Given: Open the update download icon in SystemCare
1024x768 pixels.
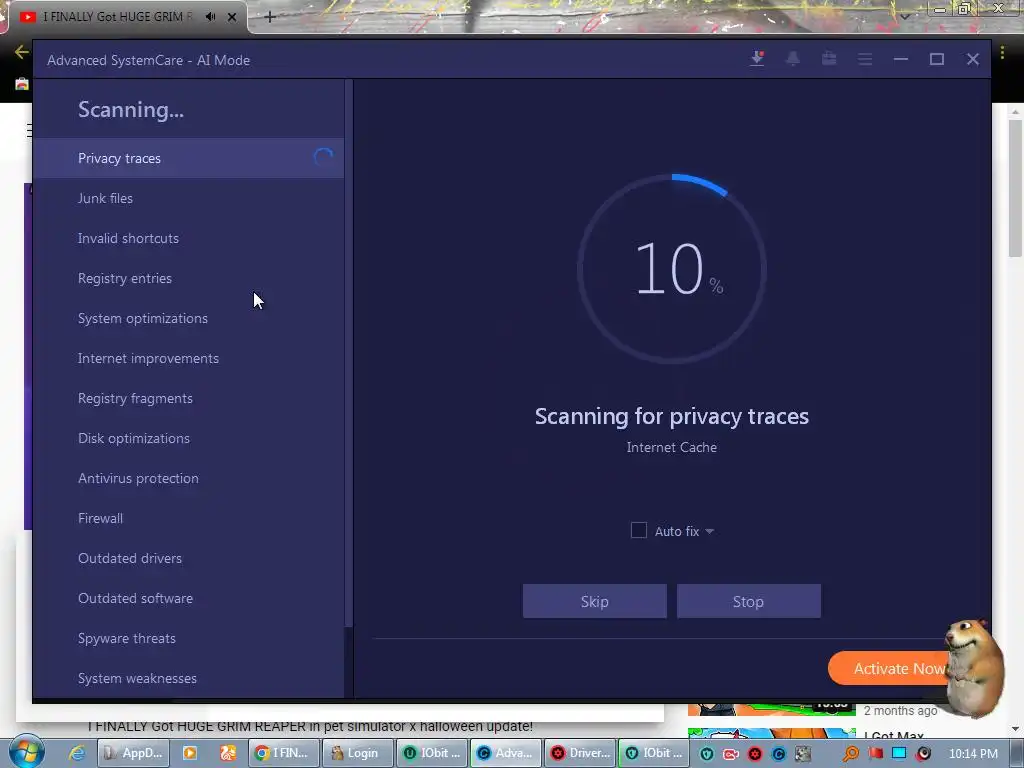Looking at the screenshot, I should 757,59.
